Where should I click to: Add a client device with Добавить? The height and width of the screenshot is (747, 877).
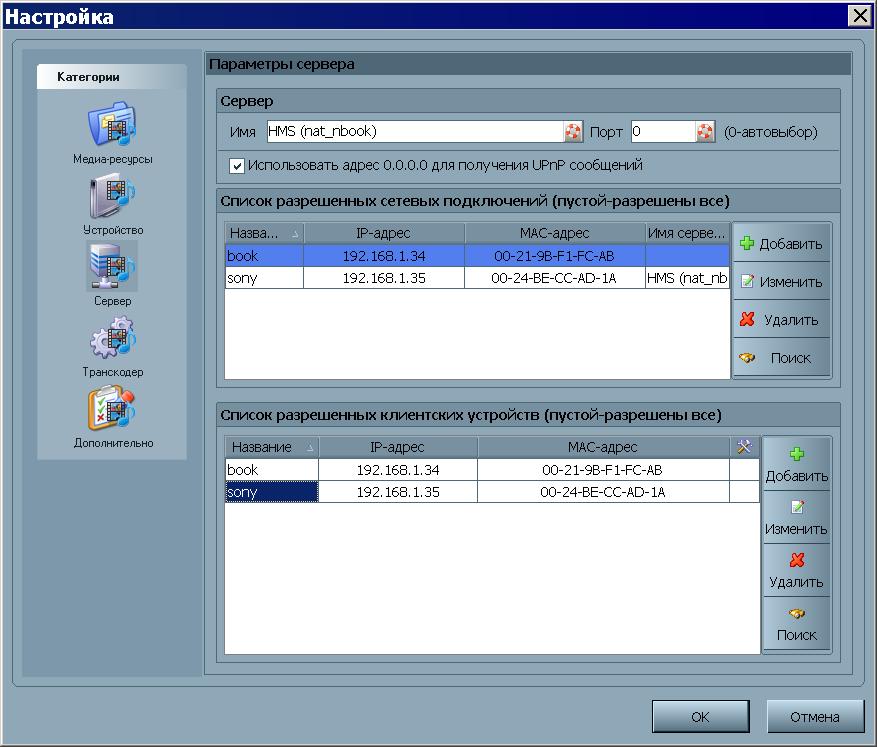pyautogui.click(x=796, y=465)
